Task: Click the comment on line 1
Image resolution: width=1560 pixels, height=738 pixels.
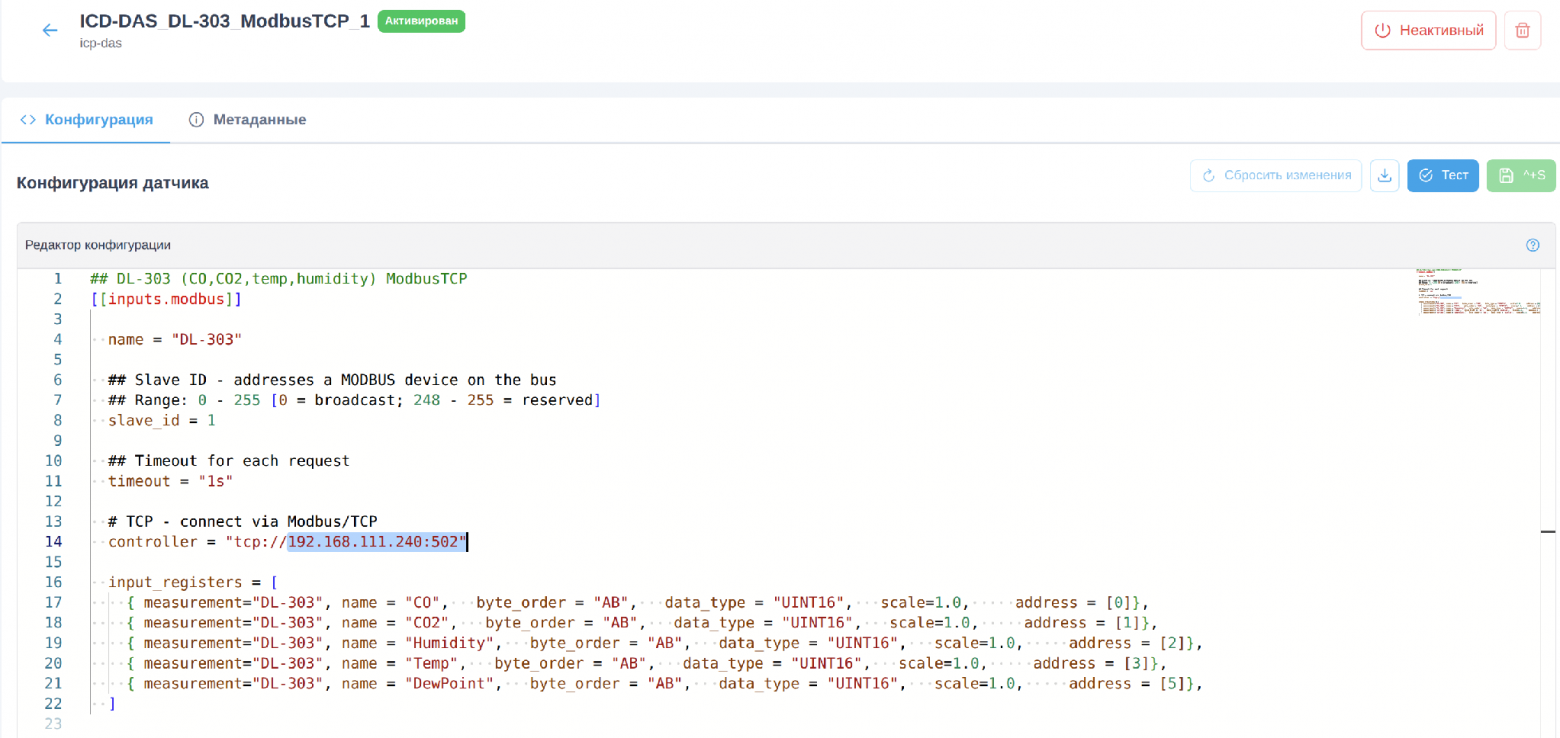Action: 279,279
